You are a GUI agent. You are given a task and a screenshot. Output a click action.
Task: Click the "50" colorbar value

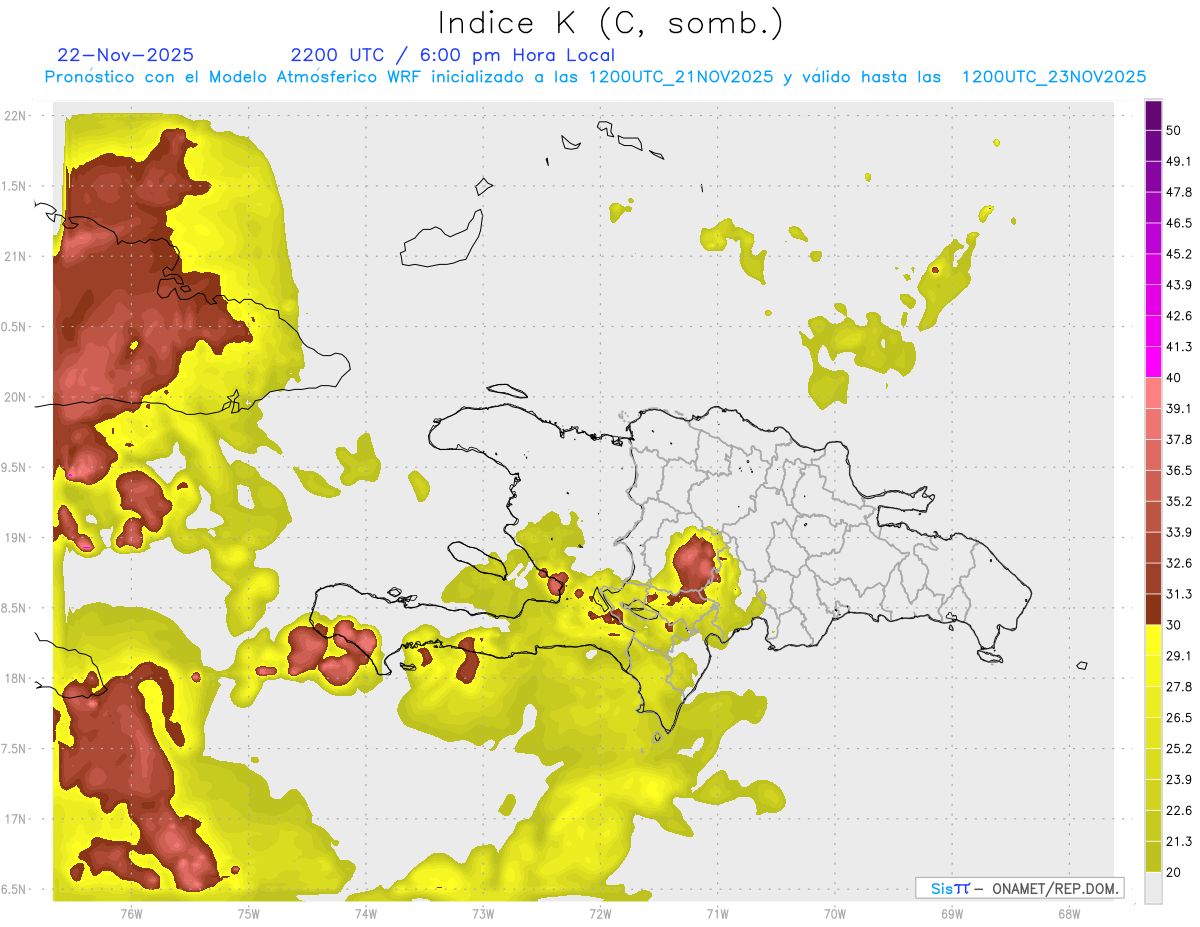click(1174, 130)
